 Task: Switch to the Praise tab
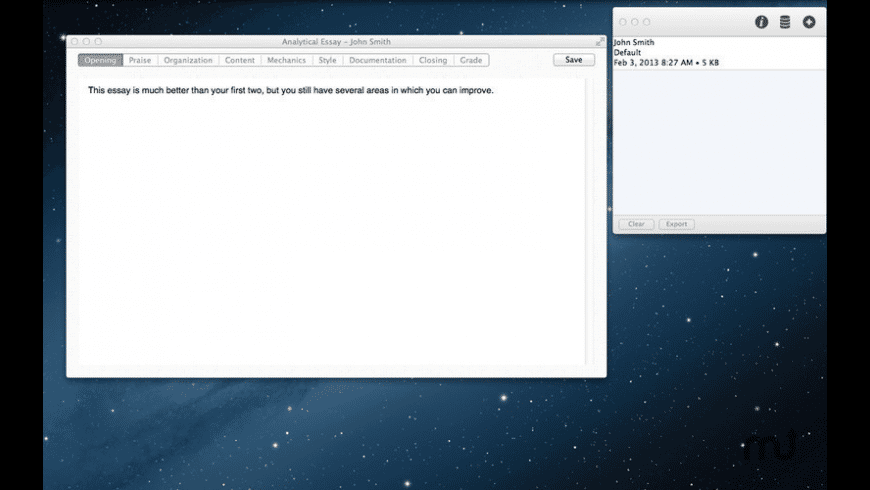[140, 60]
